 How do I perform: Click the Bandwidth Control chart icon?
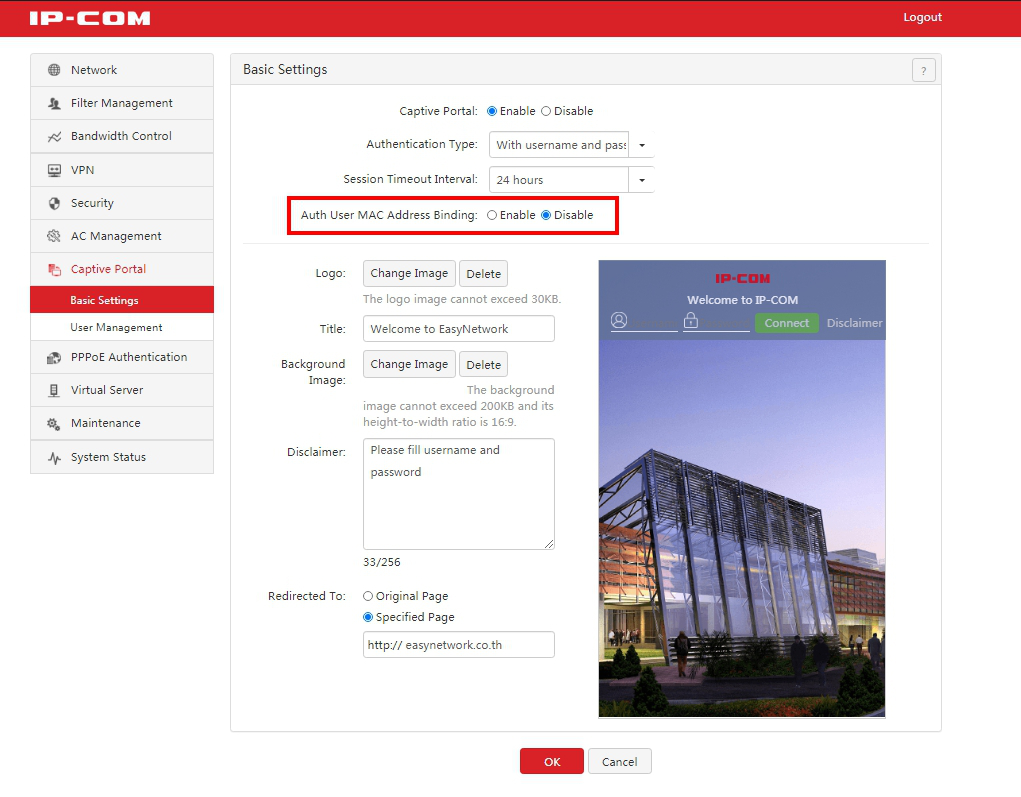point(54,136)
